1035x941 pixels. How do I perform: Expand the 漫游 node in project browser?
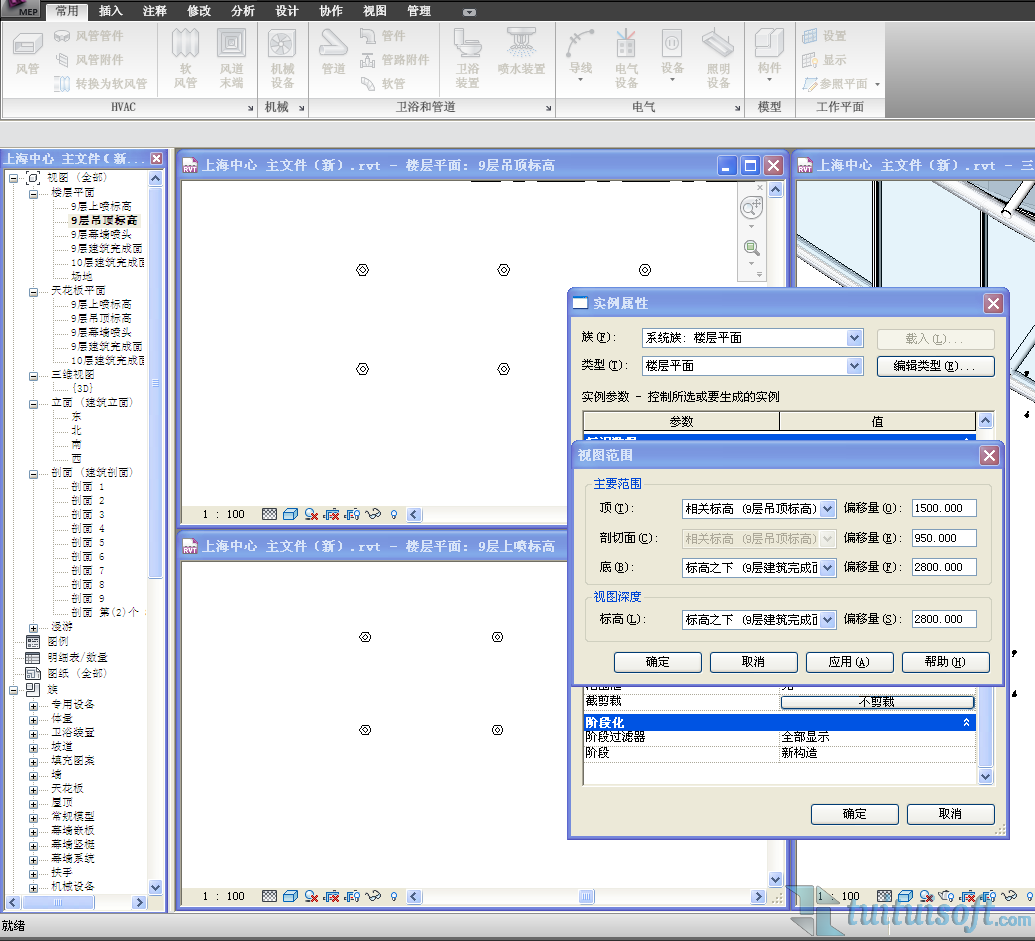click(x=33, y=627)
